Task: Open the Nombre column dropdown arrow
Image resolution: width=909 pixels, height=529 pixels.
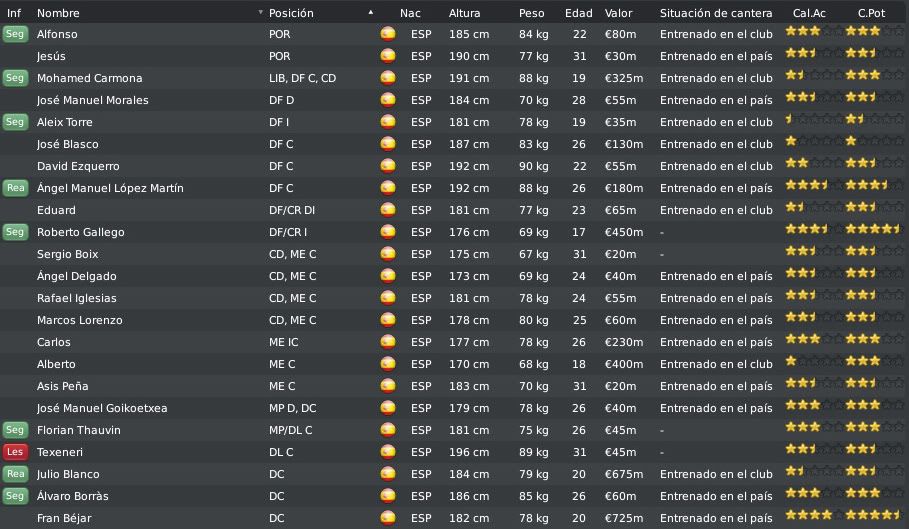Action: [260, 12]
